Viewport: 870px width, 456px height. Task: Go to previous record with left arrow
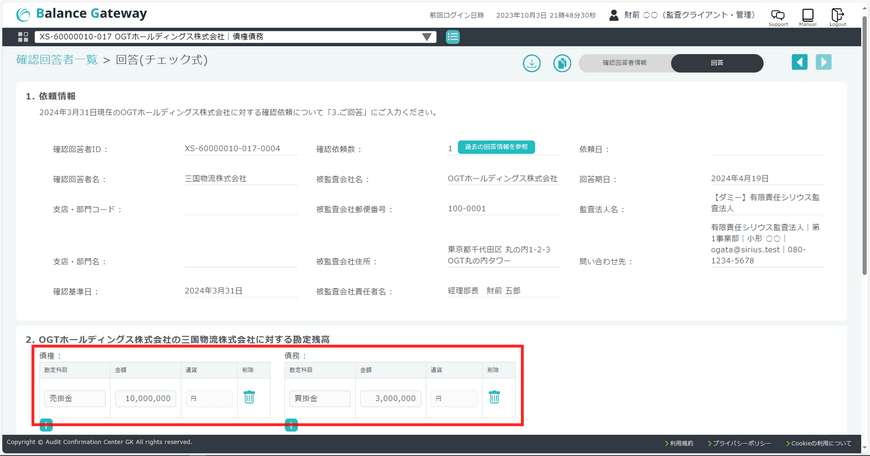pyautogui.click(x=799, y=62)
